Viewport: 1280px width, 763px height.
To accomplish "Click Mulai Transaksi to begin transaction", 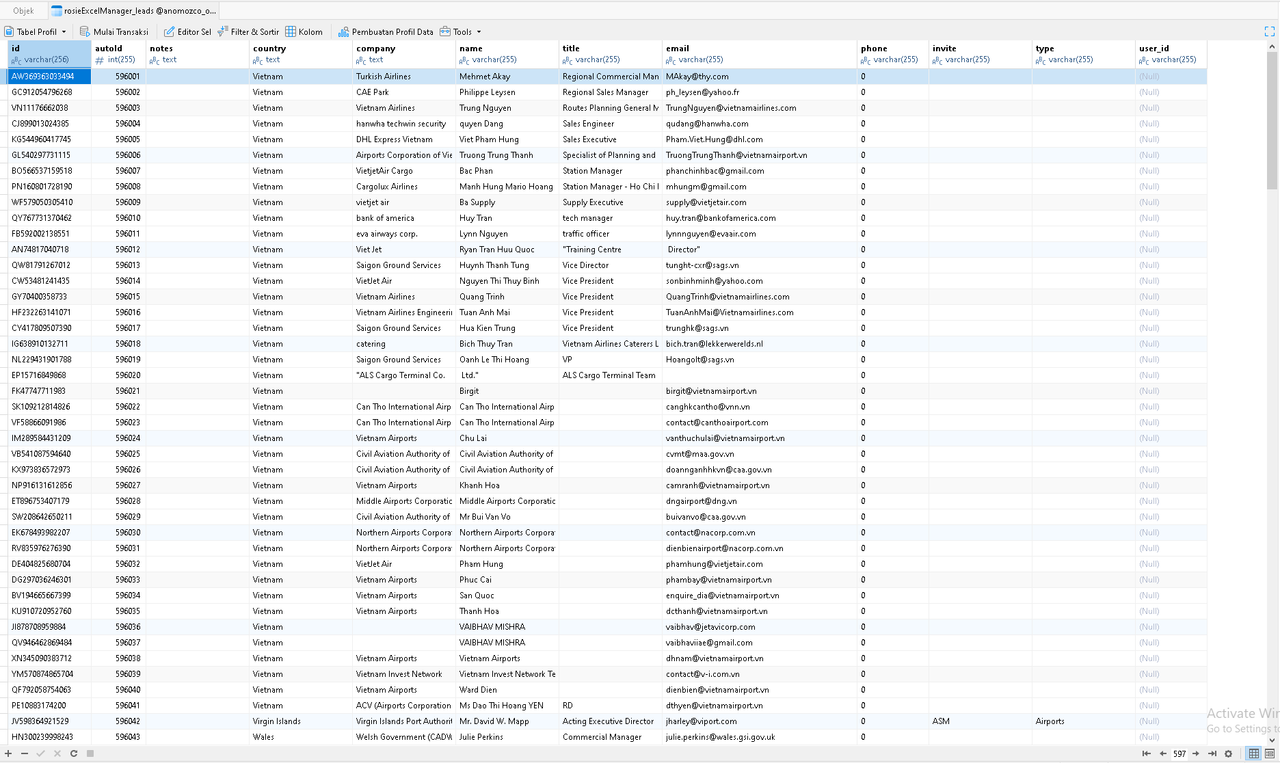I will point(113,32).
